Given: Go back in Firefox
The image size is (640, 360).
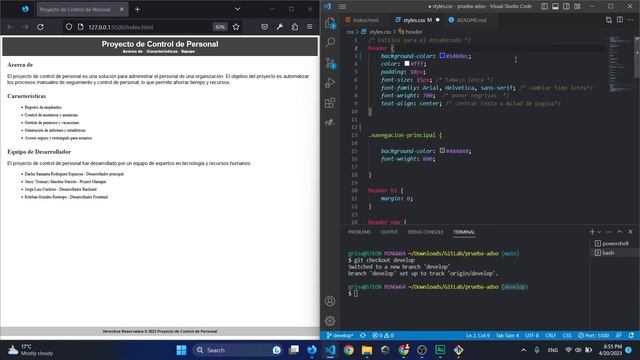Looking at the screenshot, I should pos(11,27).
